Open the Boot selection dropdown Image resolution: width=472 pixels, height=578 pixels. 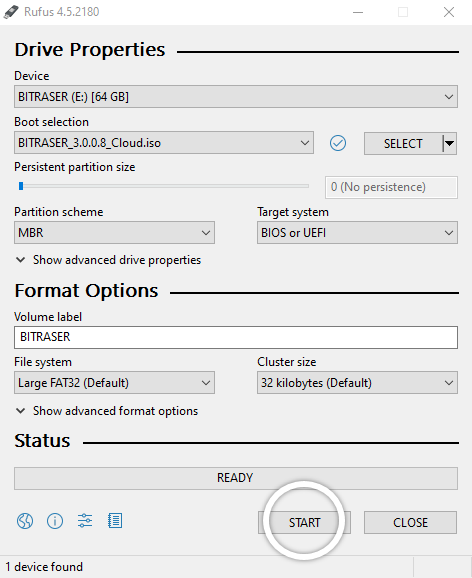164,143
